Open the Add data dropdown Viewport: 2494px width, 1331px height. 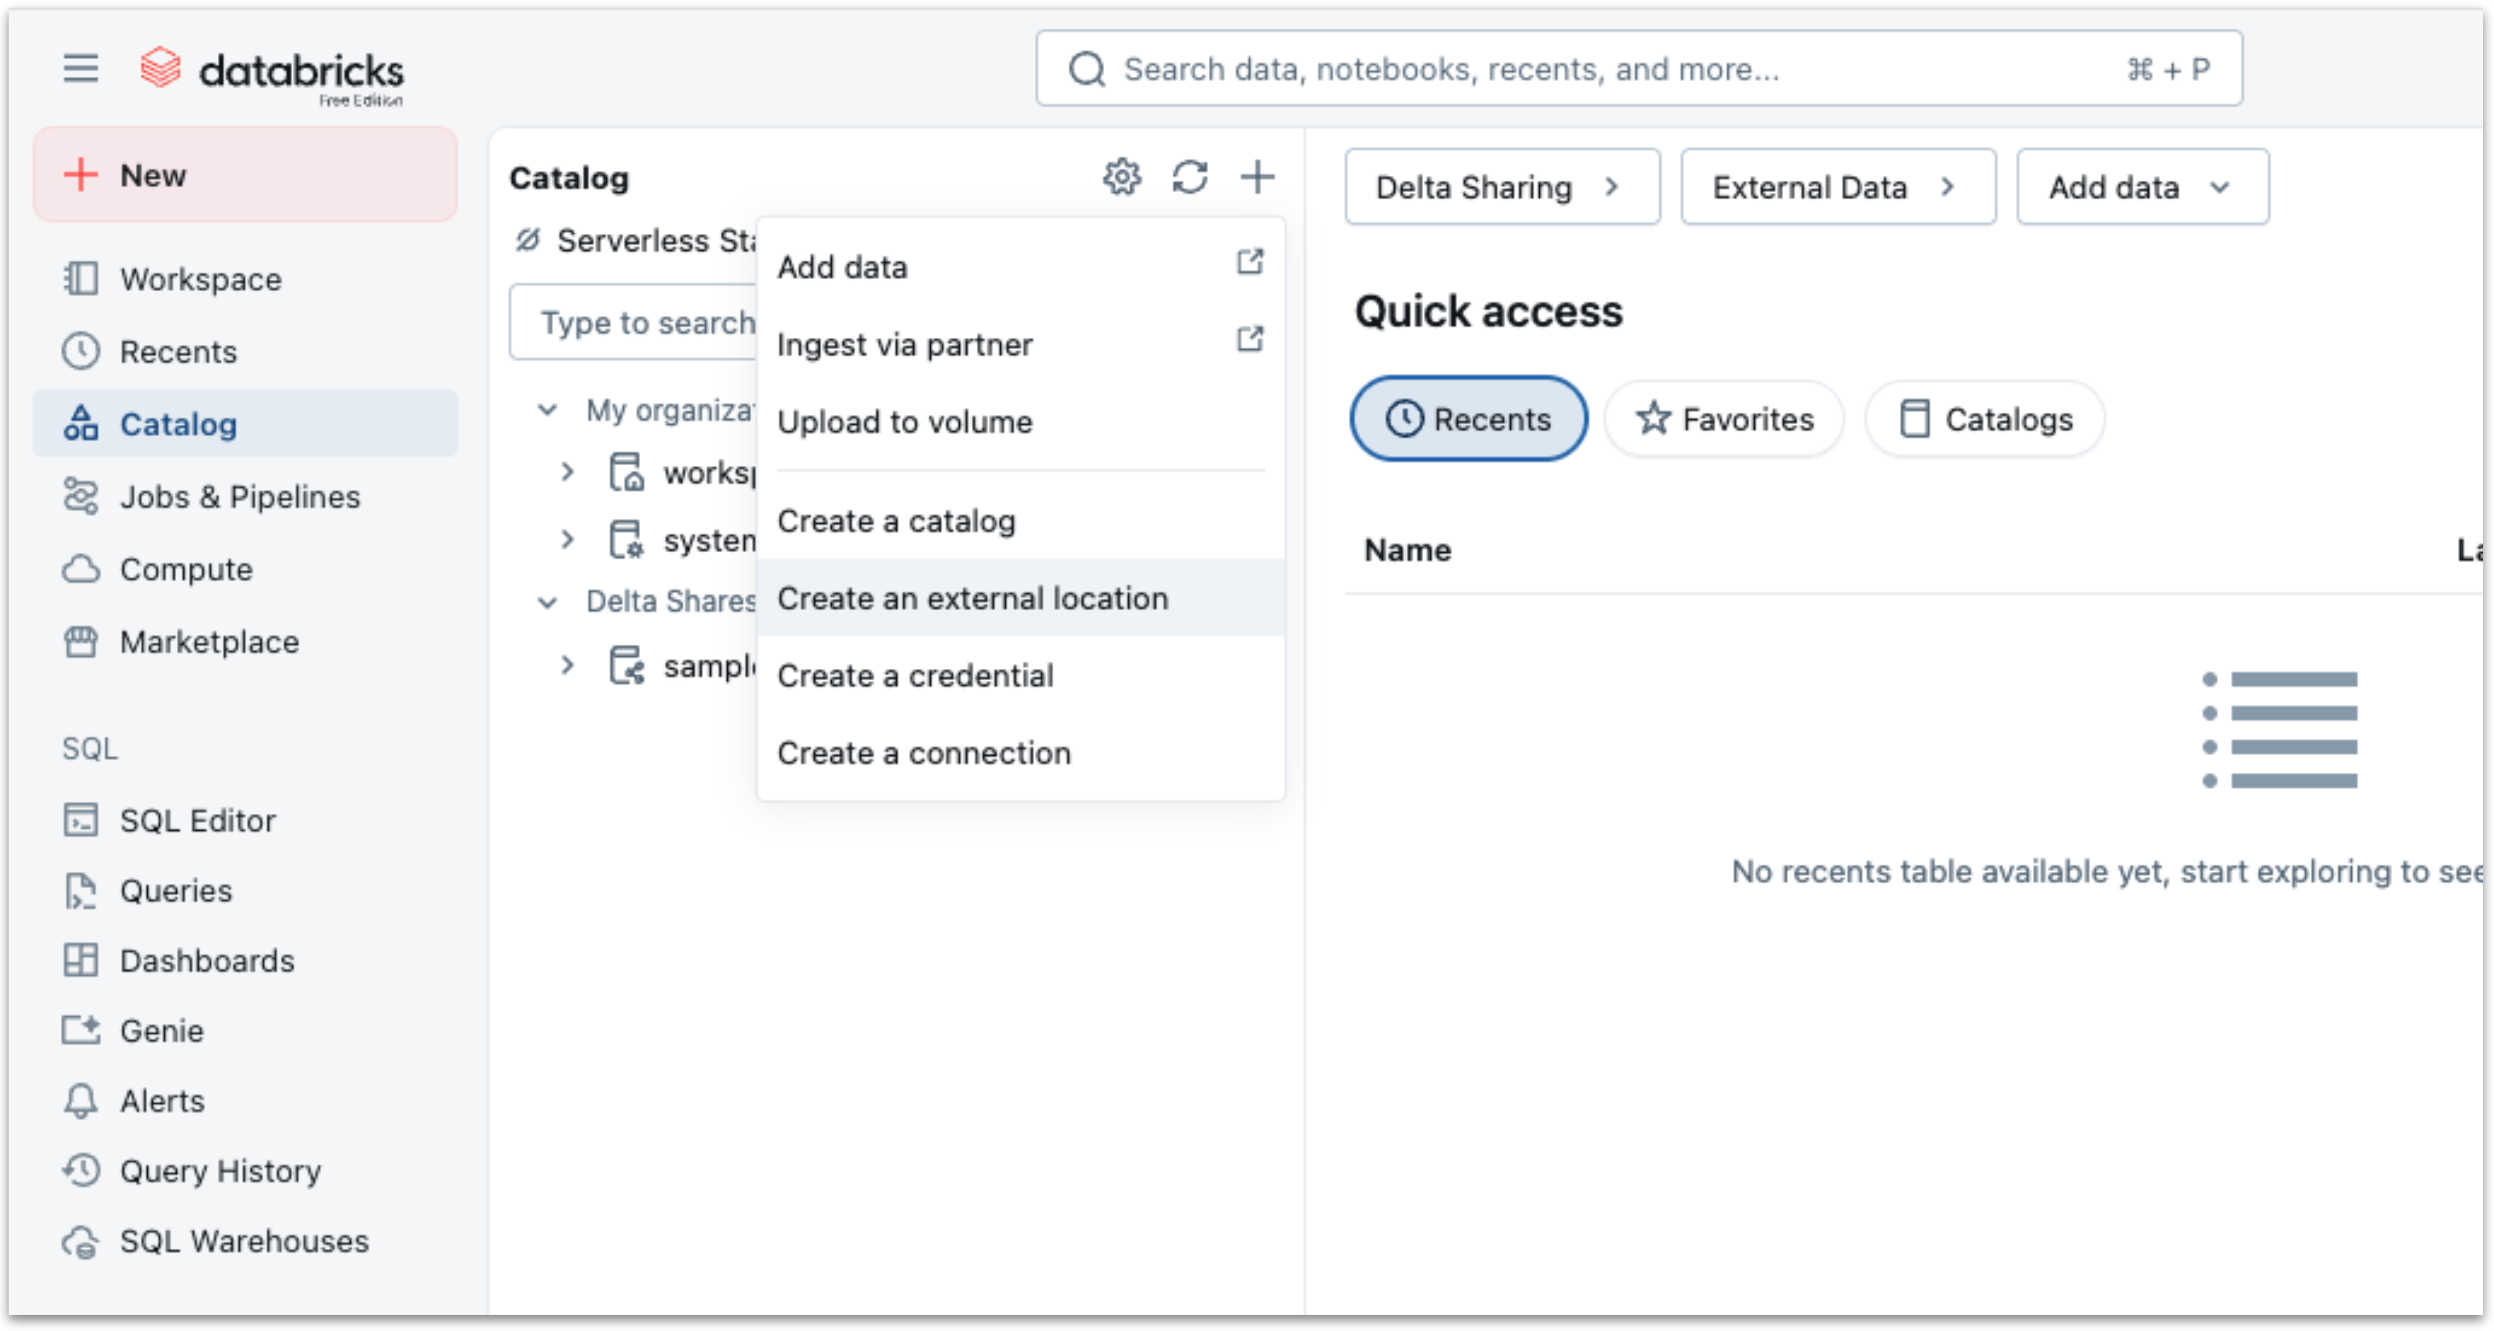click(2141, 186)
